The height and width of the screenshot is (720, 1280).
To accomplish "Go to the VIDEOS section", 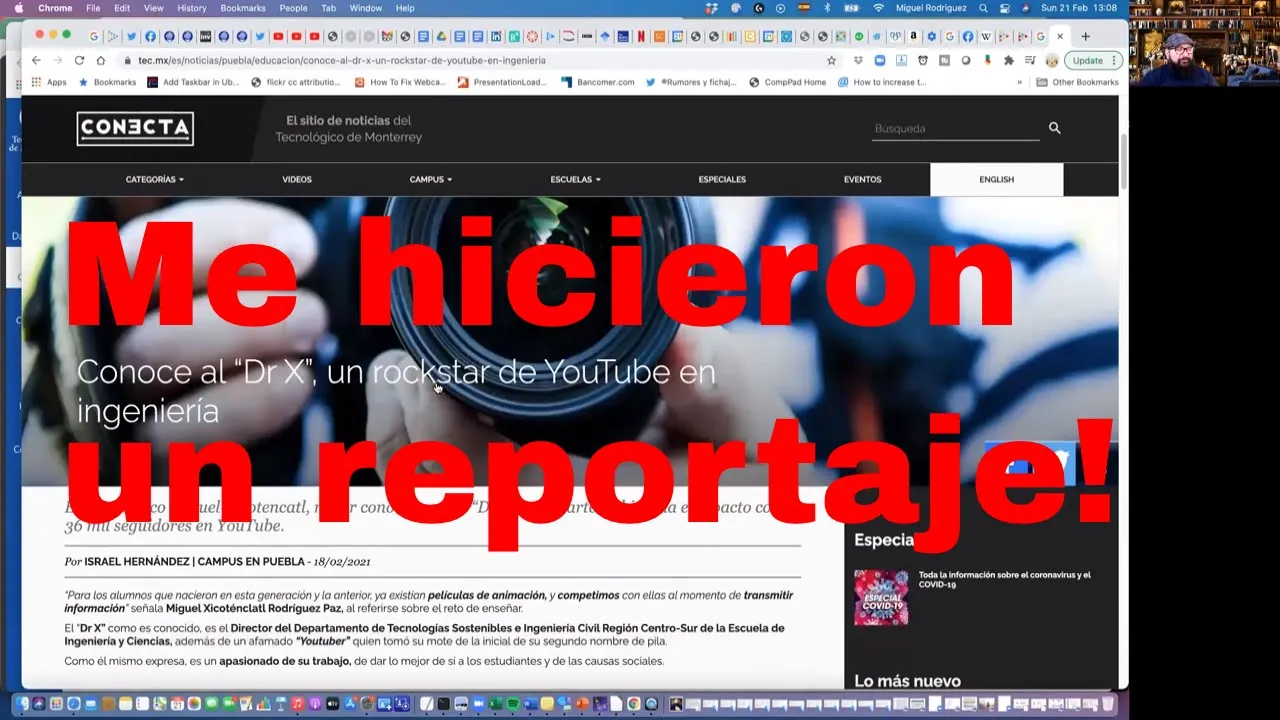I will pyautogui.click(x=297, y=179).
